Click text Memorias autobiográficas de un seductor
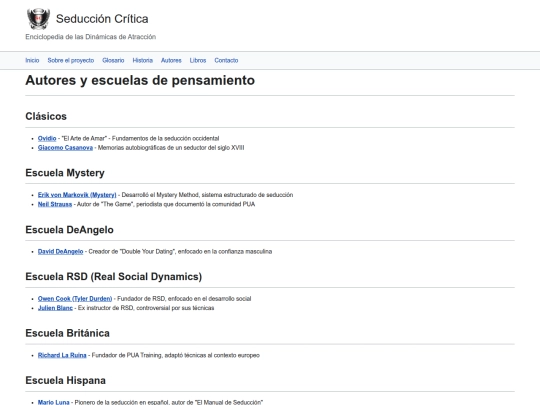 click(171, 148)
